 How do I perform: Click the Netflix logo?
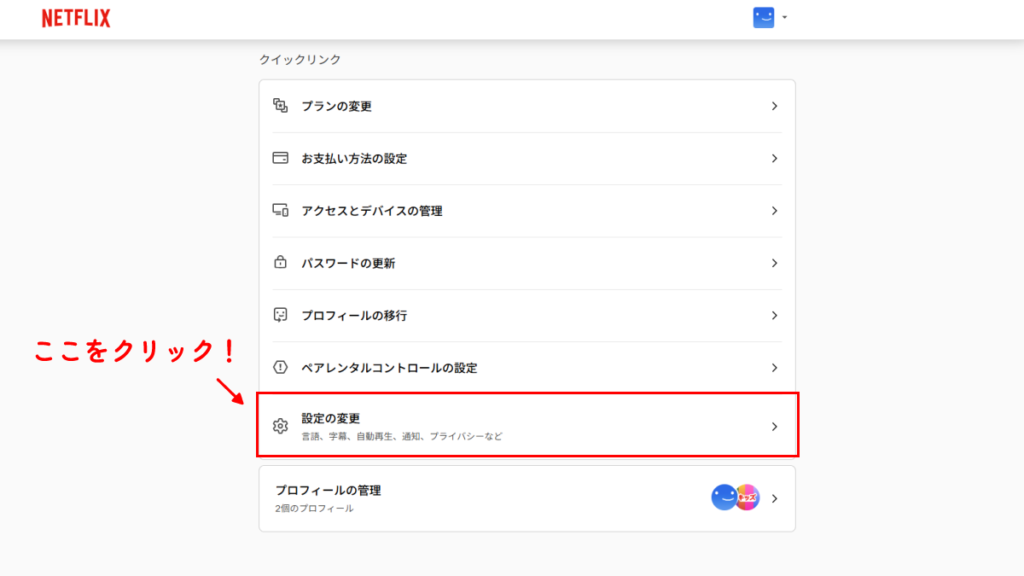click(75, 17)
